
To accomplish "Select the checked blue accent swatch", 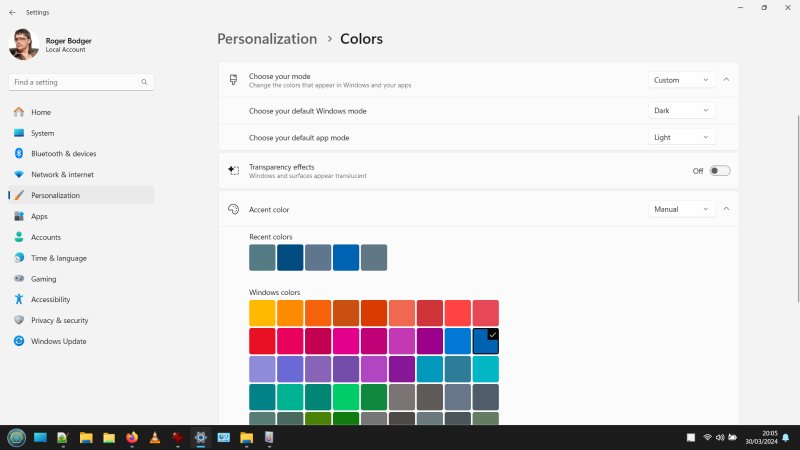I will pyautogui.click(x=486, y=341).
